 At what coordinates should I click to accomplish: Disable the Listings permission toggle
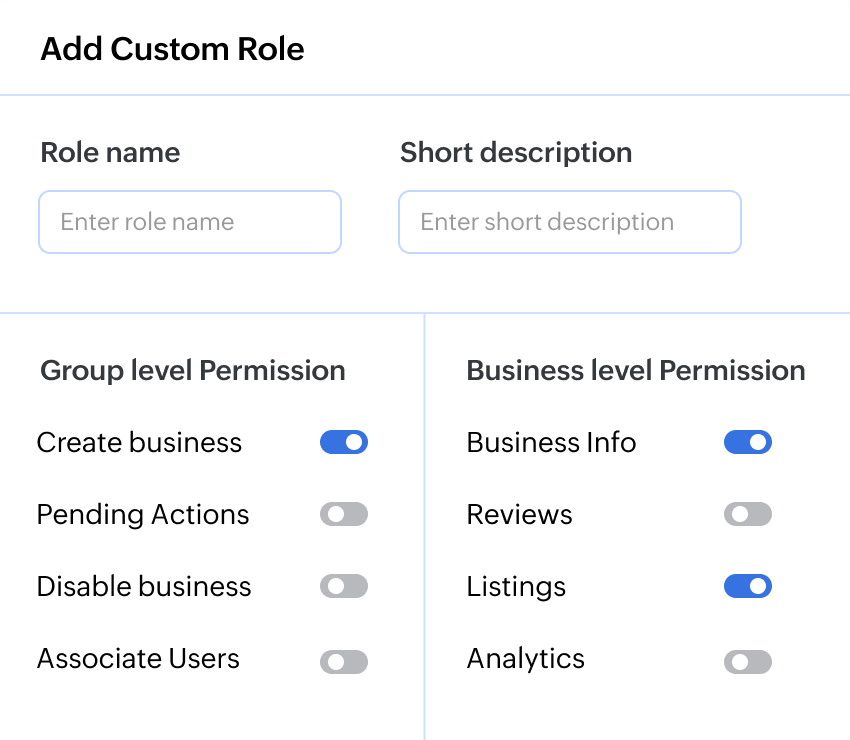748,586
